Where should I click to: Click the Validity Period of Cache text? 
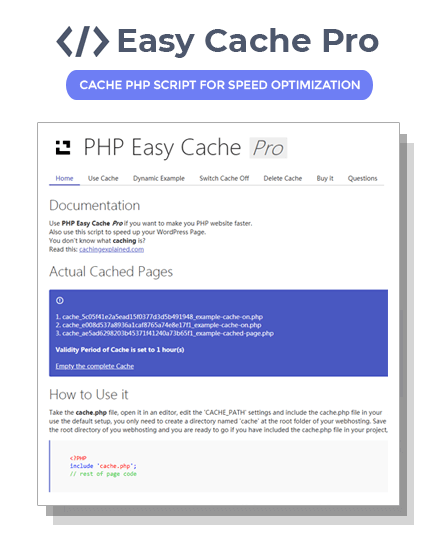[x=120, y=350]
